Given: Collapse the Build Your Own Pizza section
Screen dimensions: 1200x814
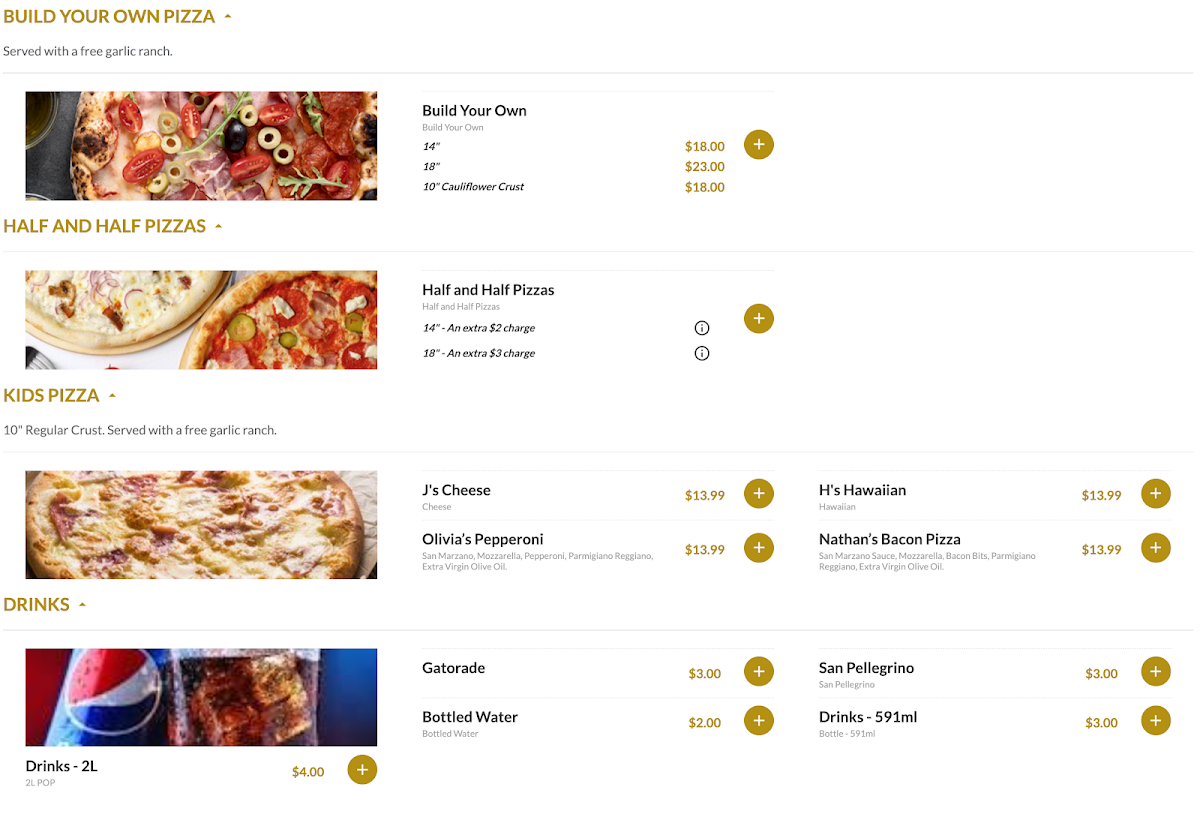Looking at the screenshot, I should tap(228, 17).
